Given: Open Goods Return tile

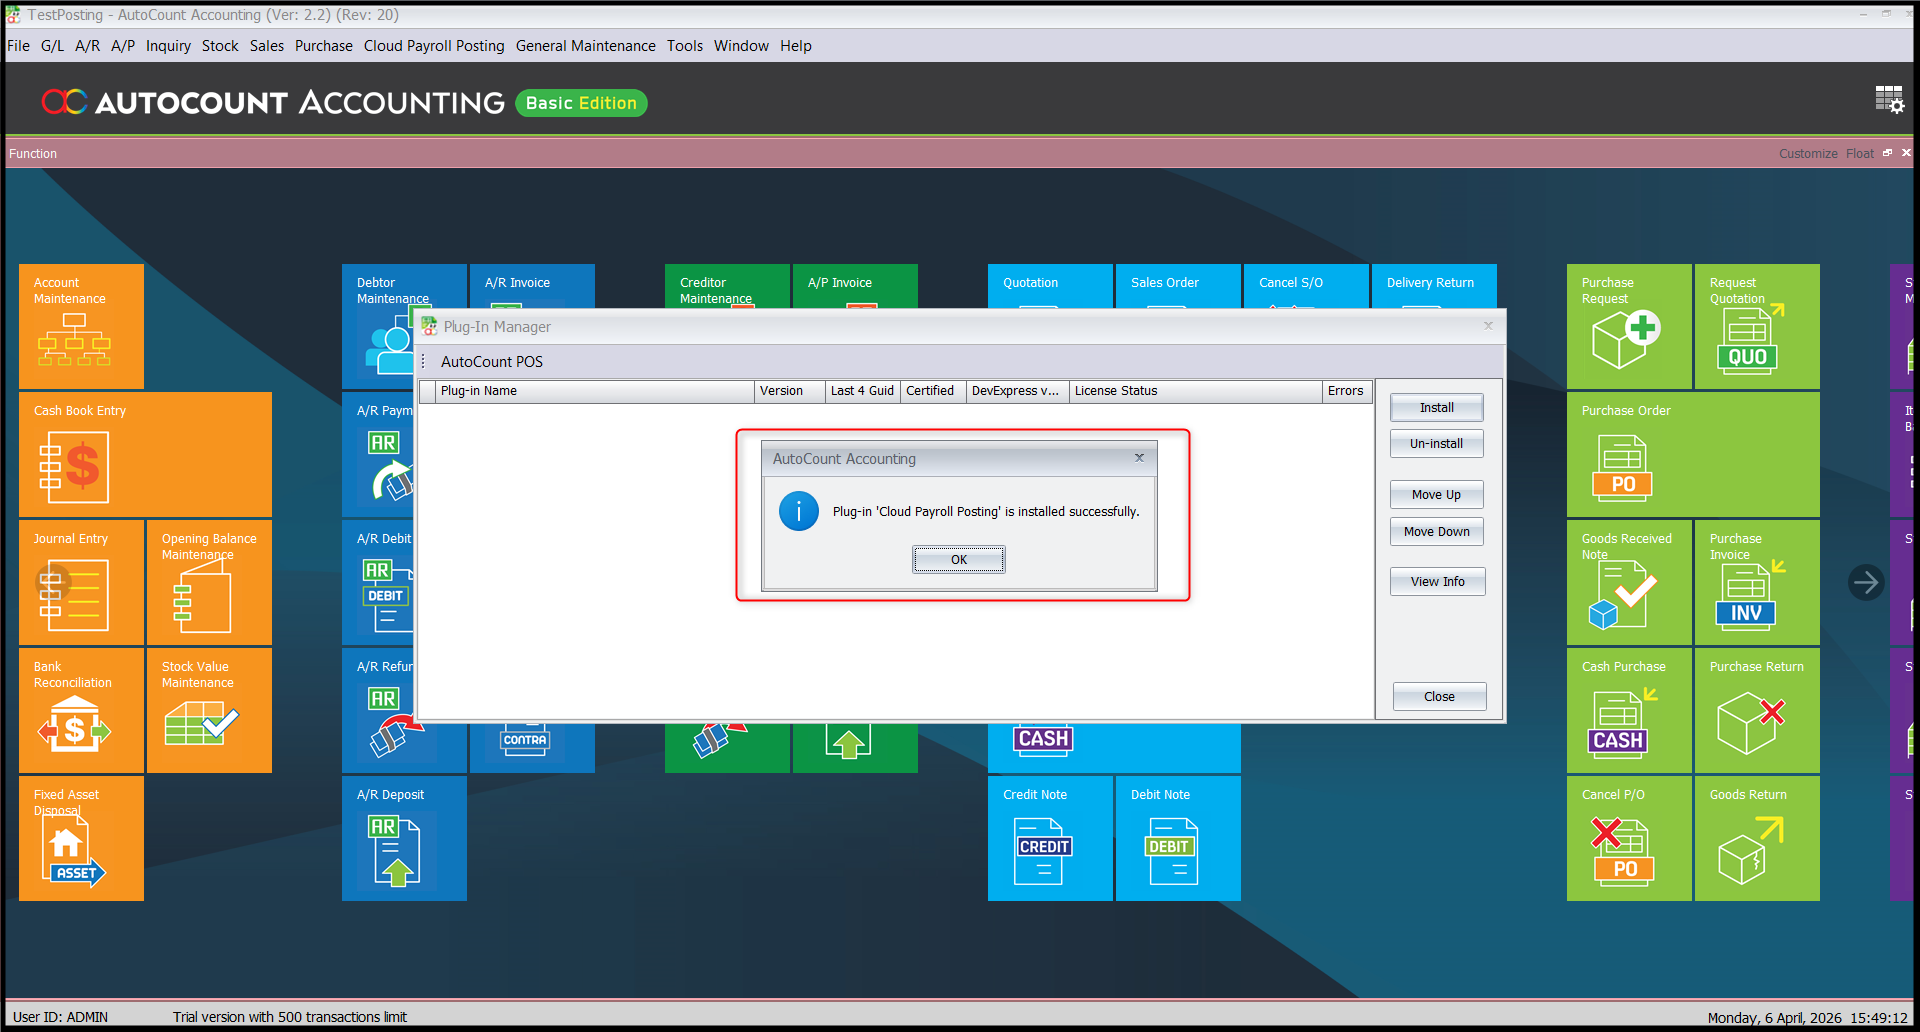Looking at the screenshot, I should 1757,838.
